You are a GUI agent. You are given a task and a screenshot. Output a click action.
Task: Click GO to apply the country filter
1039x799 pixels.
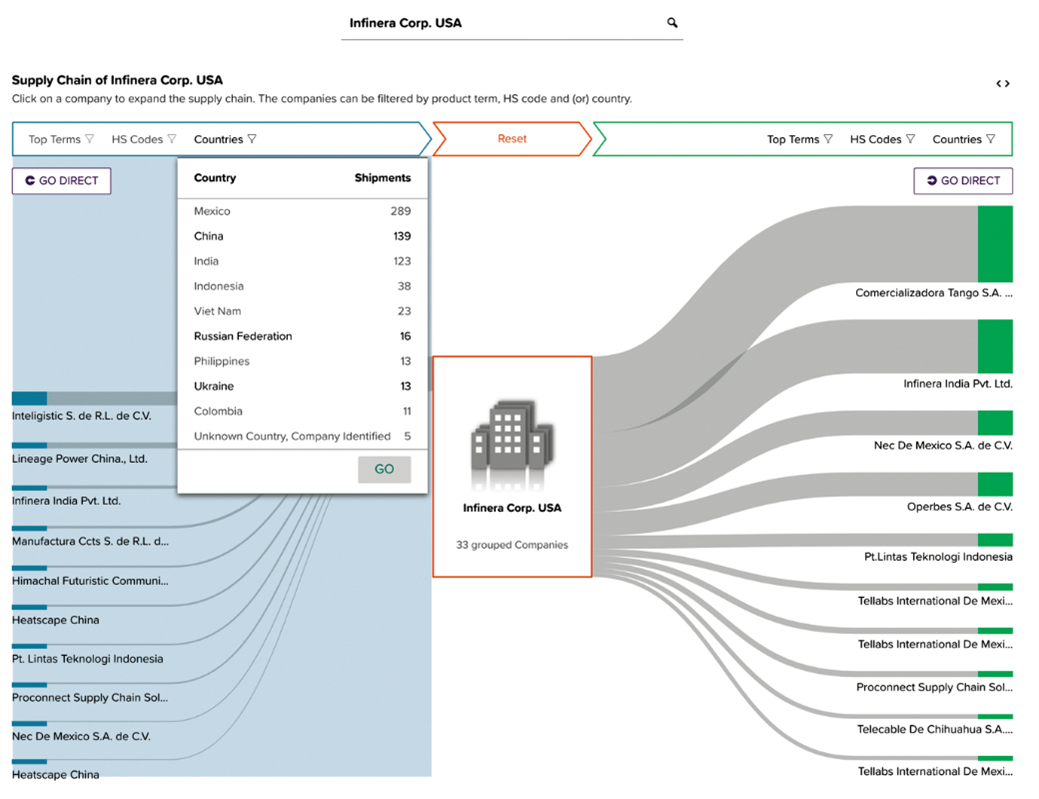384,469
